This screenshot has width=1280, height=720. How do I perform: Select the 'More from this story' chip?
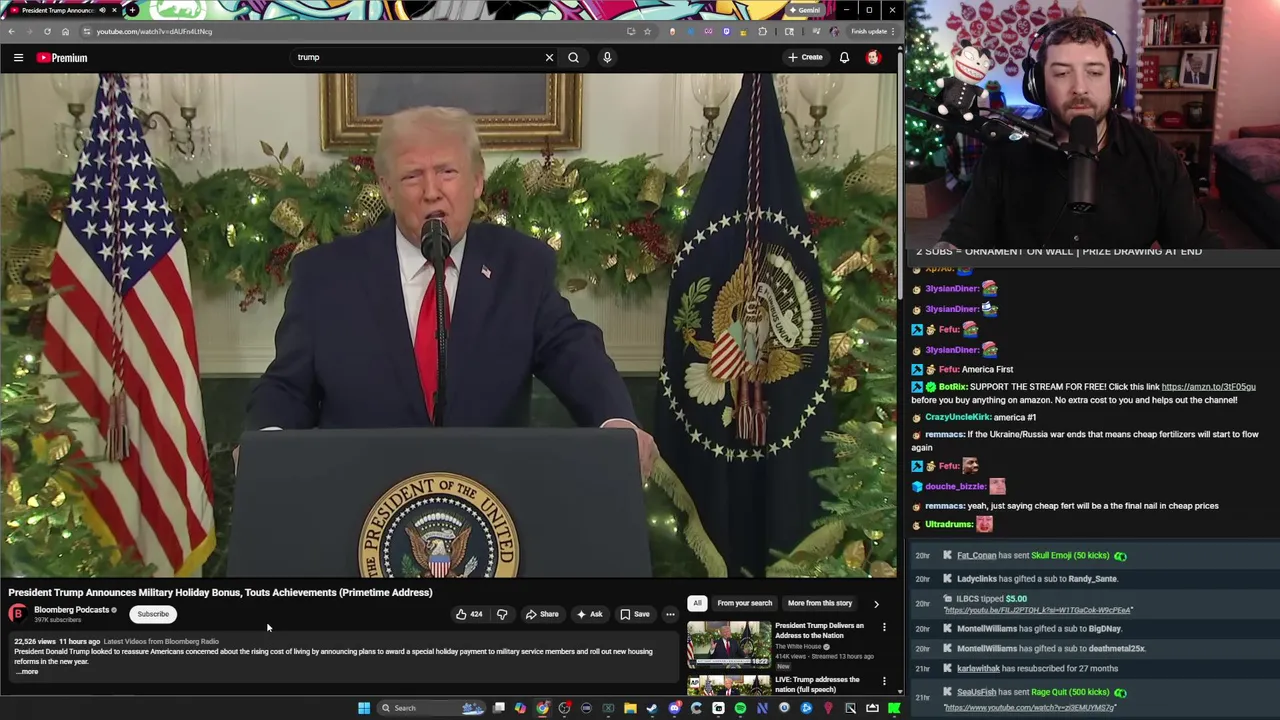click(820, 603)
